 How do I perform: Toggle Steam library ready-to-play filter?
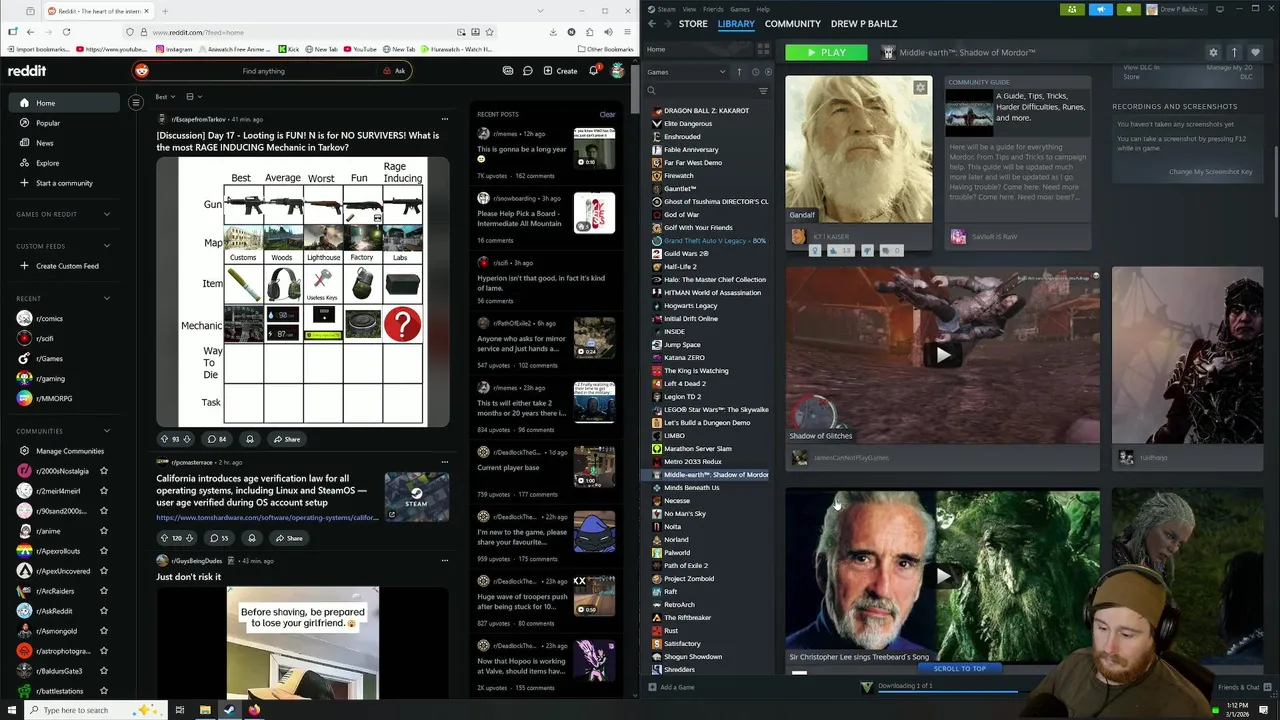768,72
